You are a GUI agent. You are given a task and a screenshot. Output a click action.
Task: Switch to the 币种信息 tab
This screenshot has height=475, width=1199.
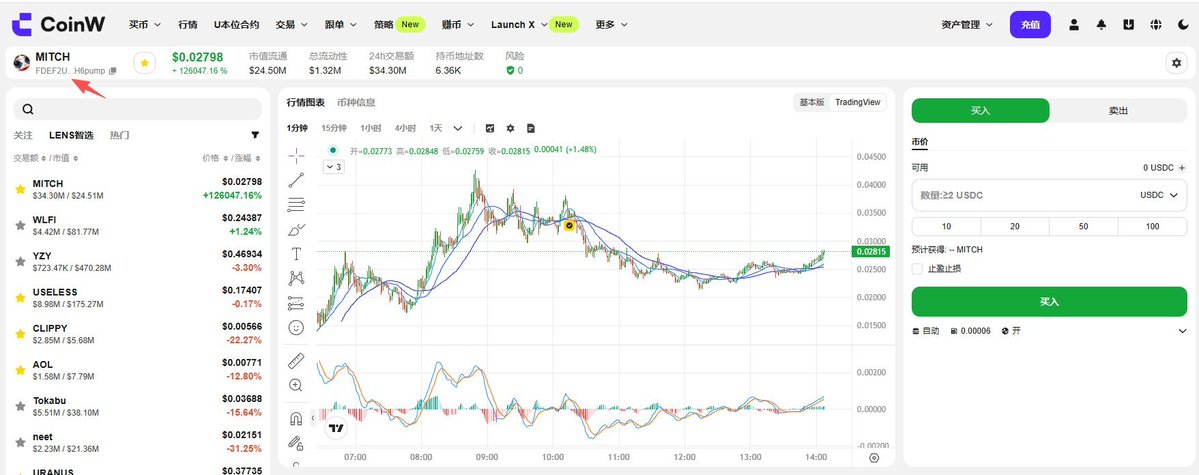point(356,102)
